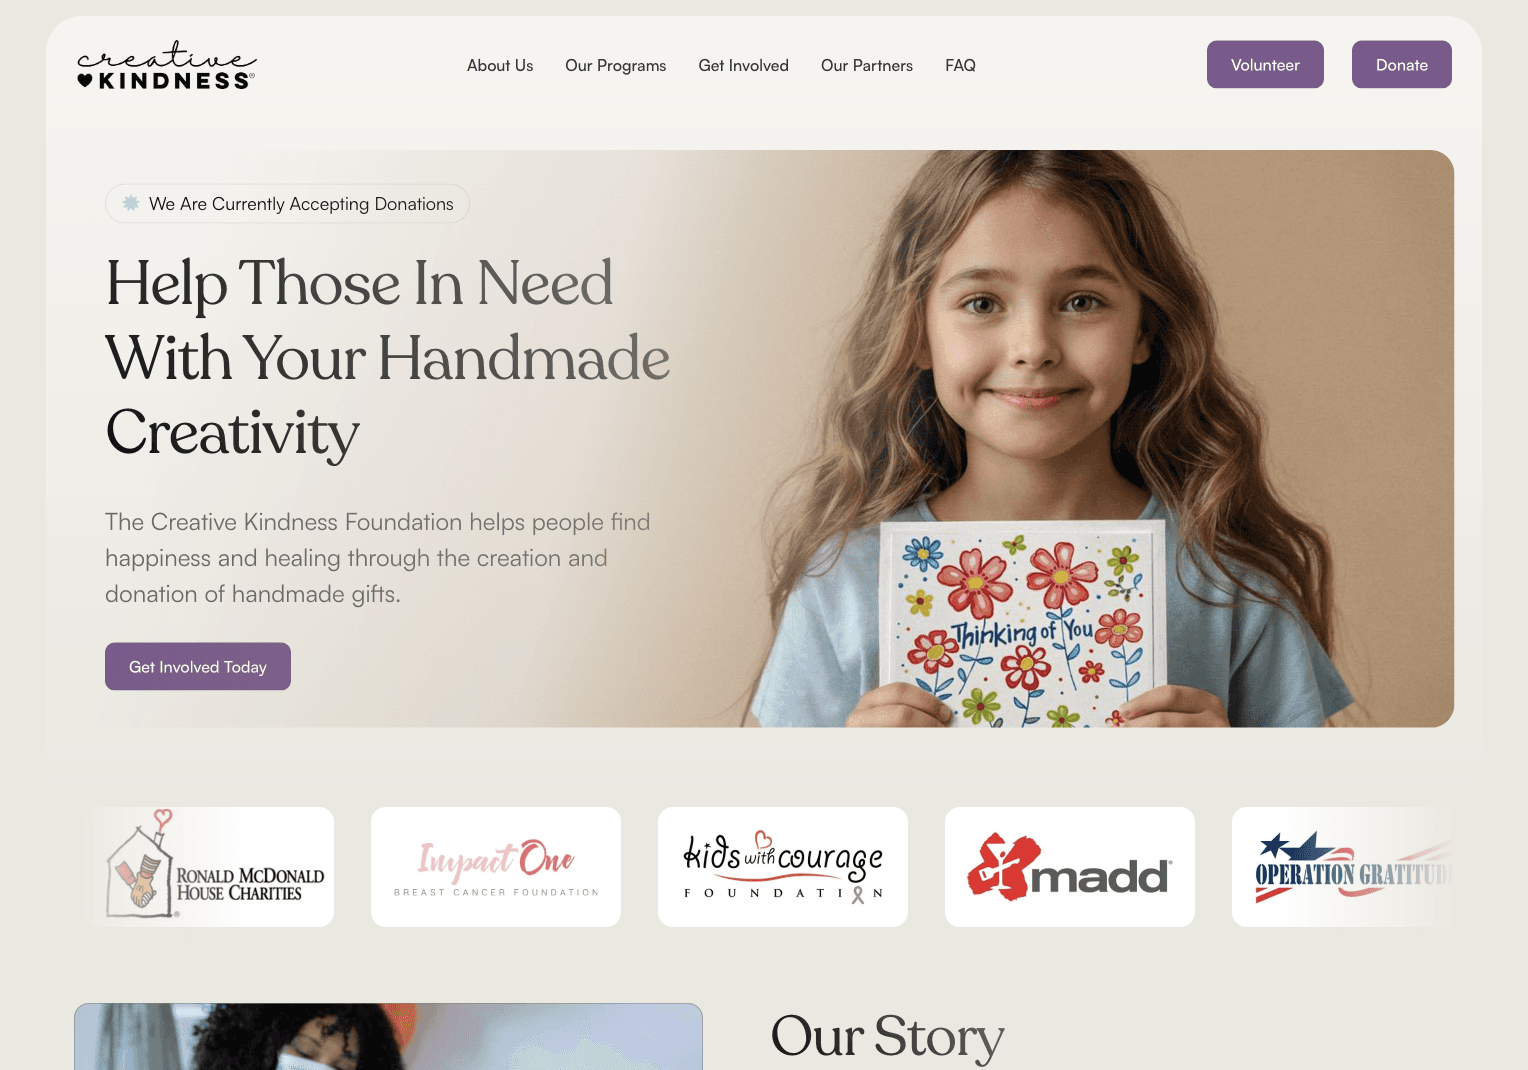Viewport: 1528px width, 1070px height.
Task: Open the Our Programs page
Action: pos(615,65)
